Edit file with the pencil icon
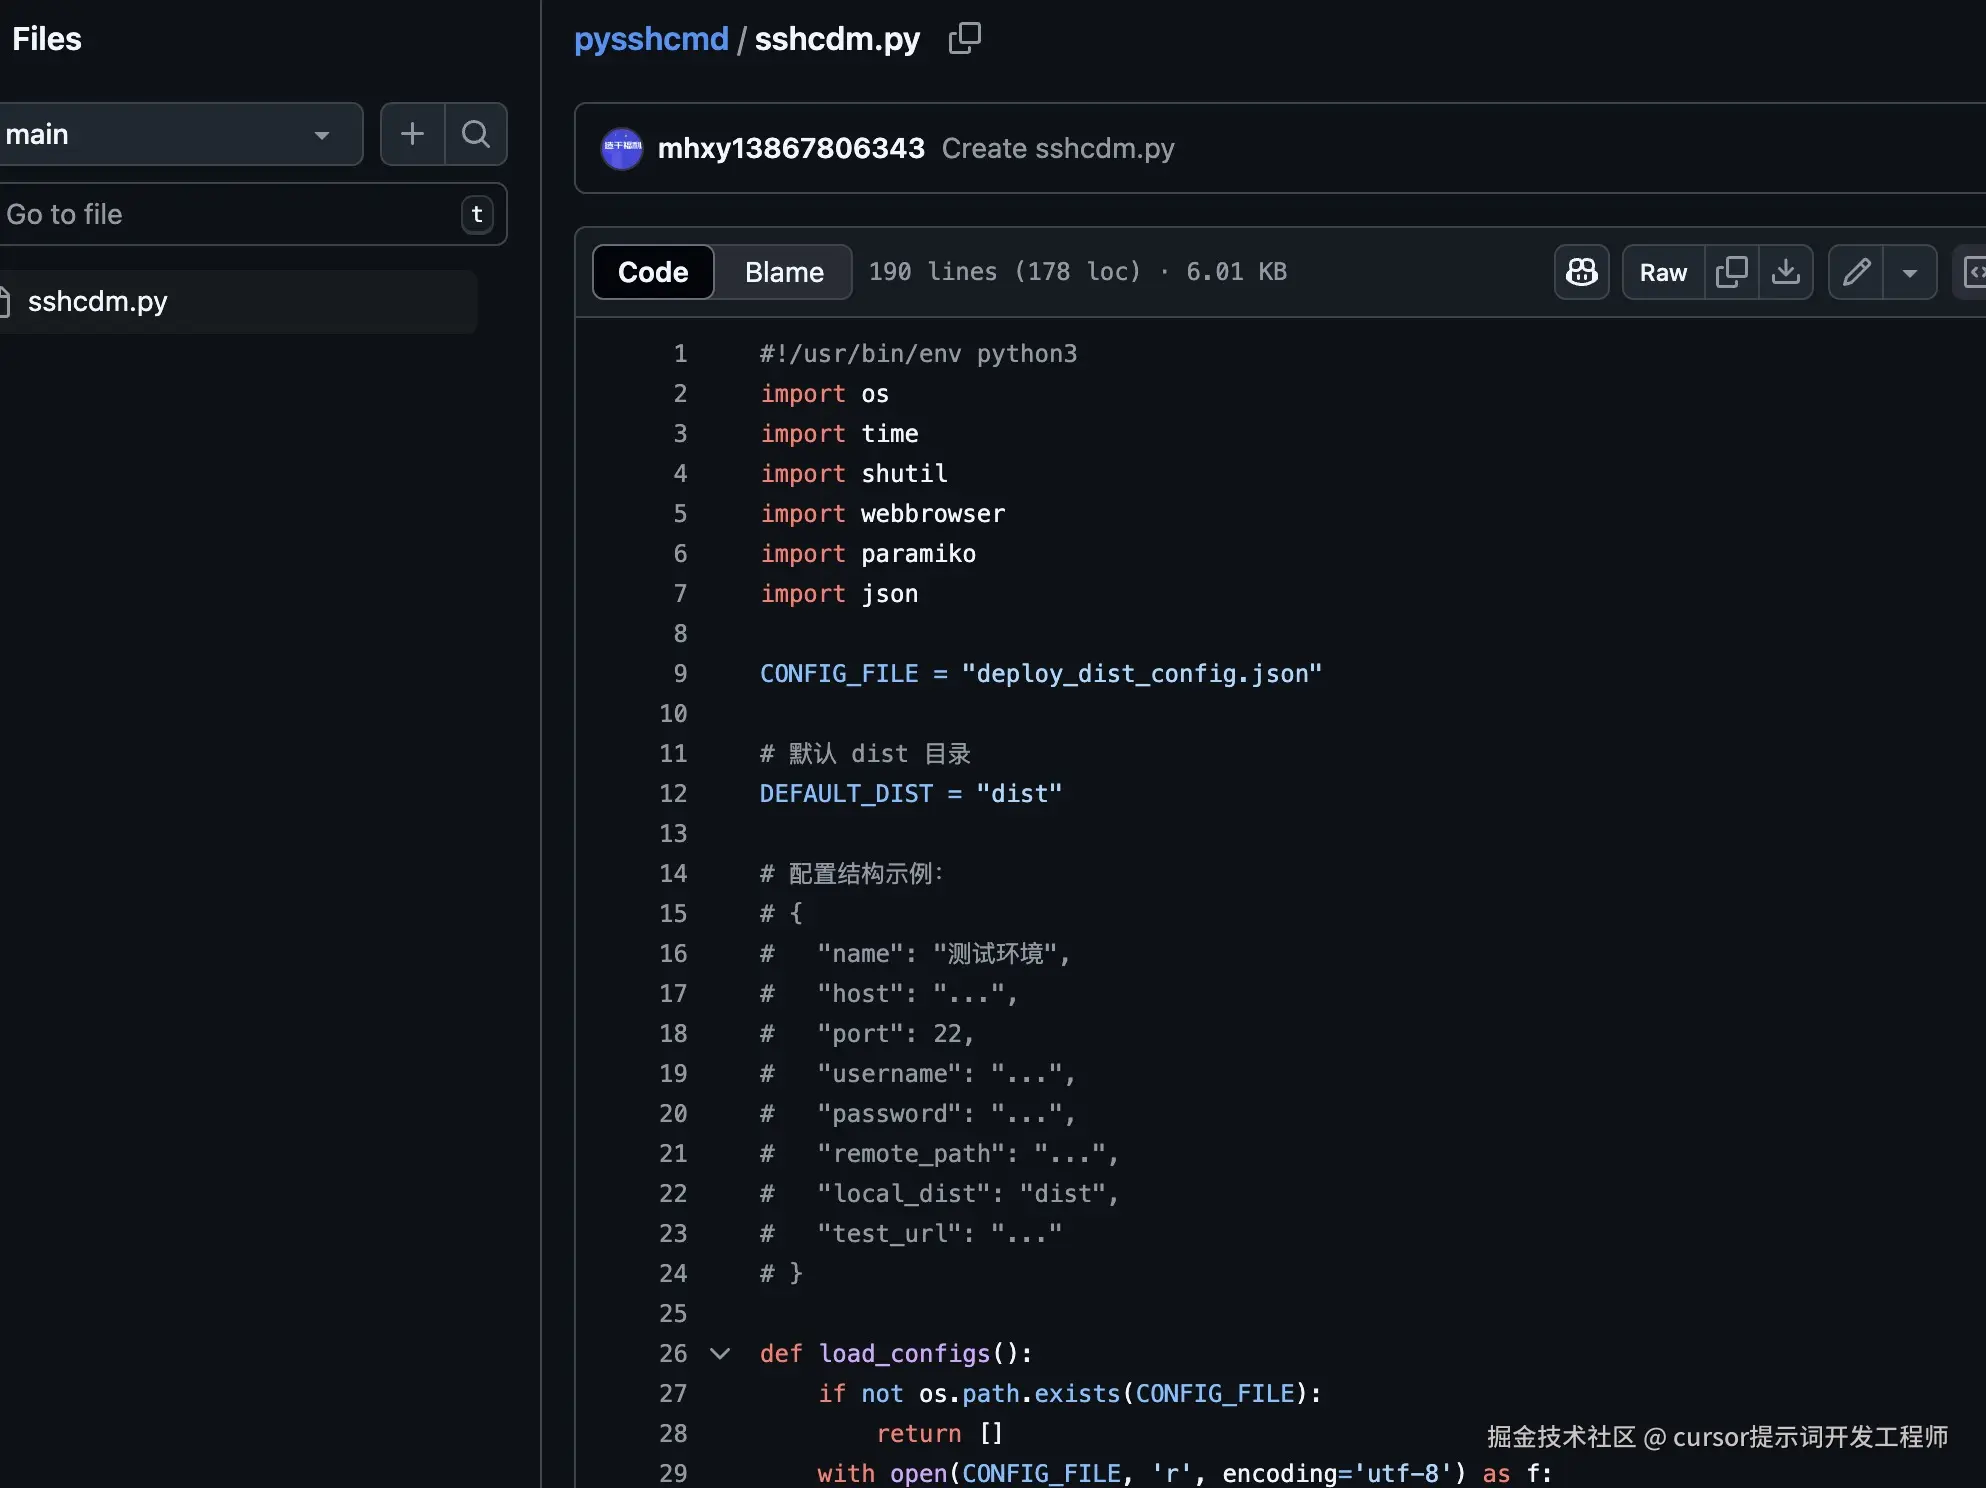Image resolution: width=1986 pixels, height=1488 pixels. [1856, 272]
